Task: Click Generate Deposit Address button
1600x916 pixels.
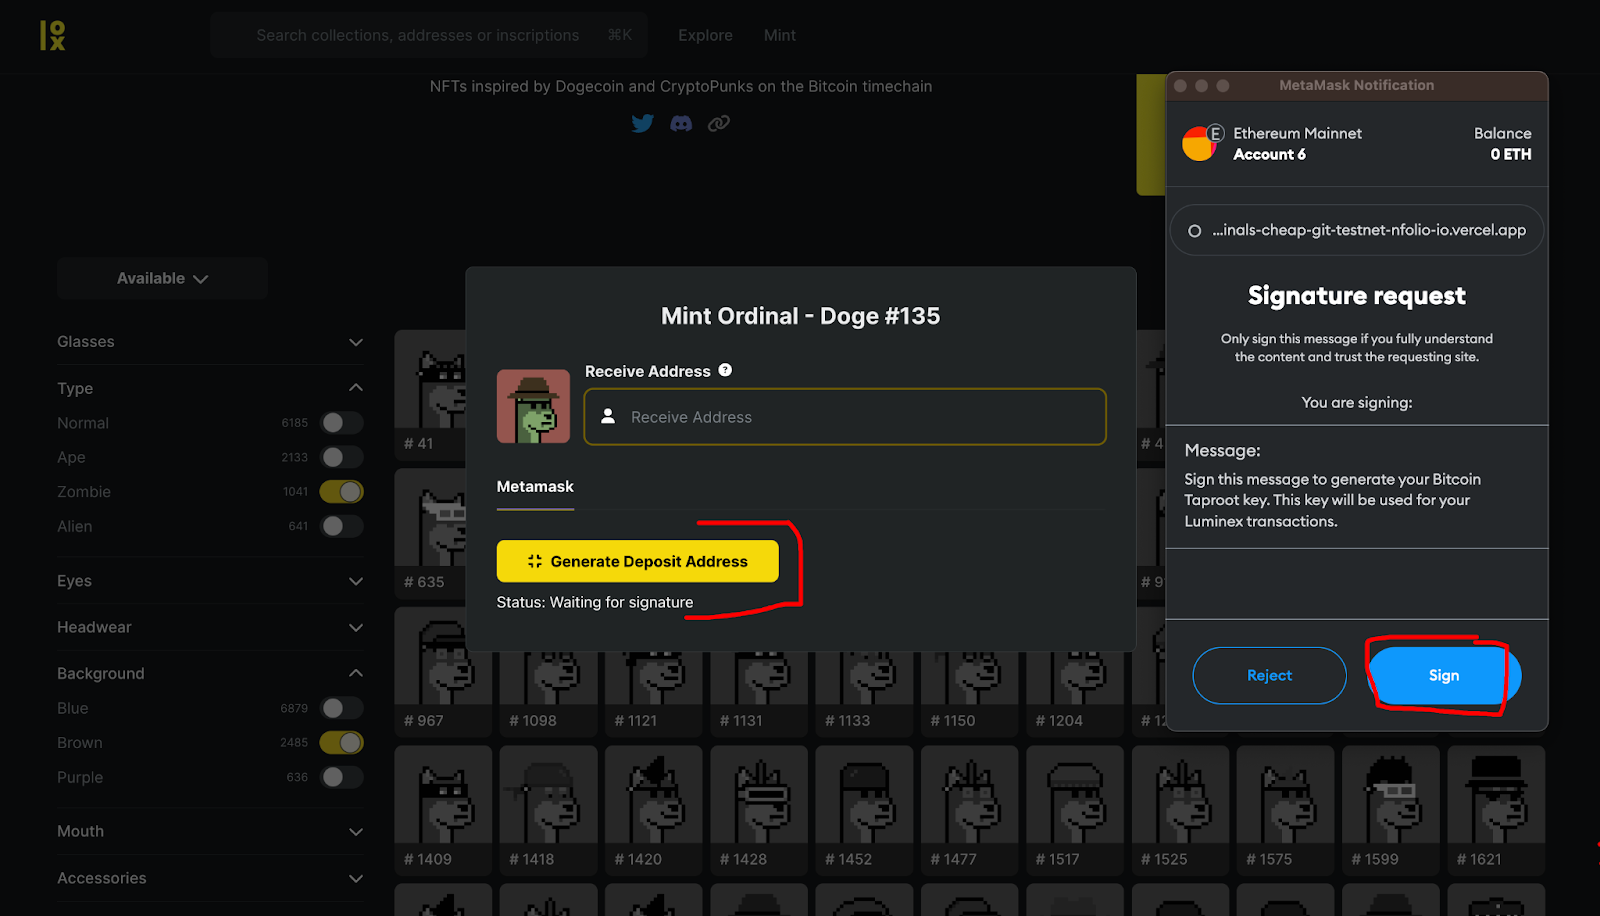Action: (x=637, y=561)
